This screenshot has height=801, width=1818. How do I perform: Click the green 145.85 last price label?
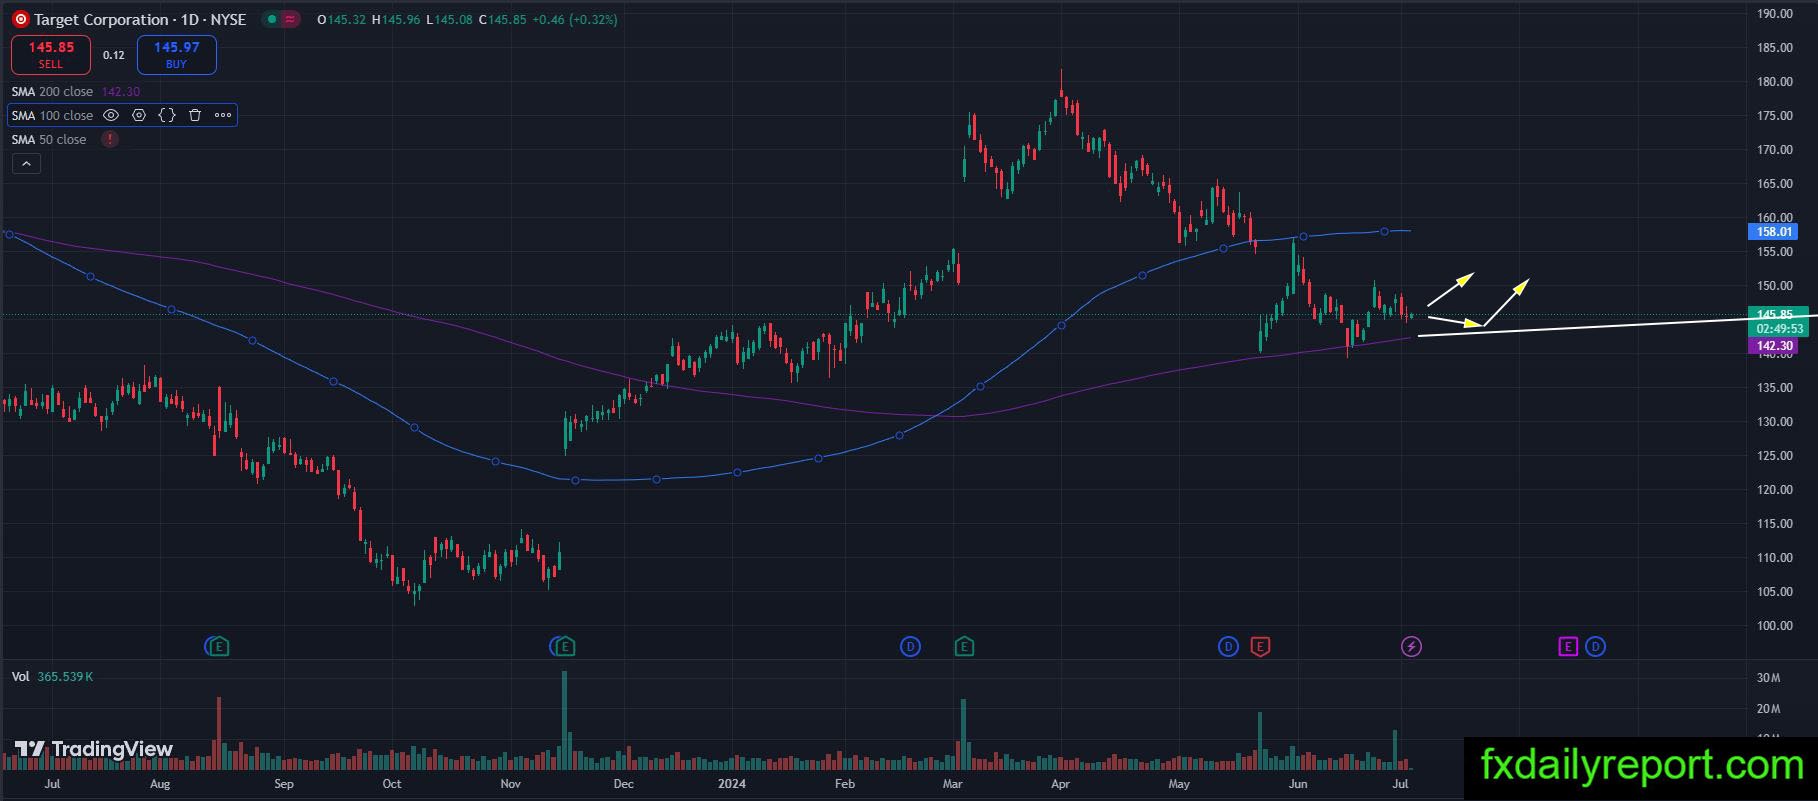1777,314
